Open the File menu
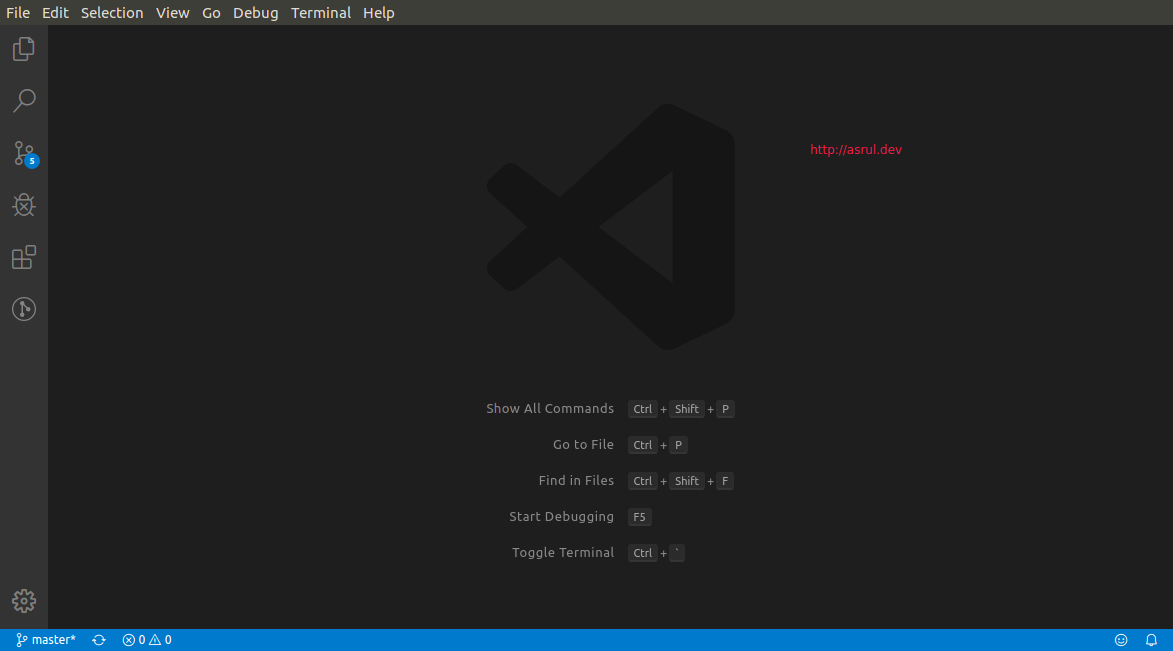 point(18,13)
